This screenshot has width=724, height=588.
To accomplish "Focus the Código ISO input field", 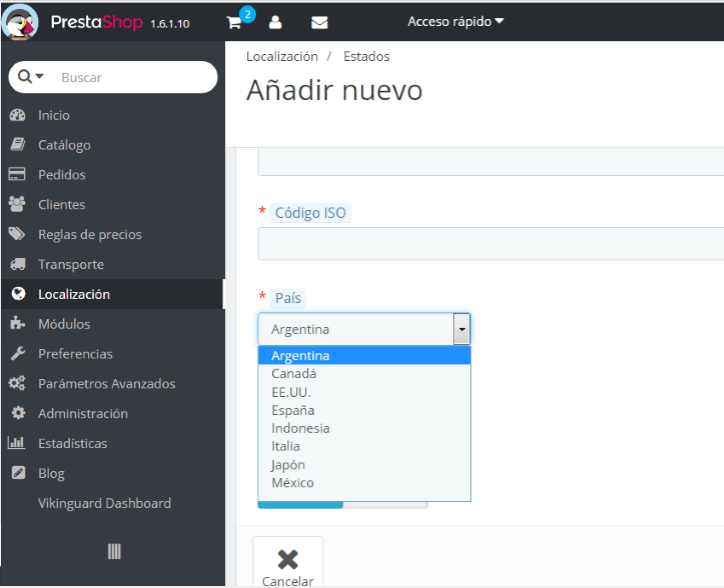I will (x=490, y=243).
